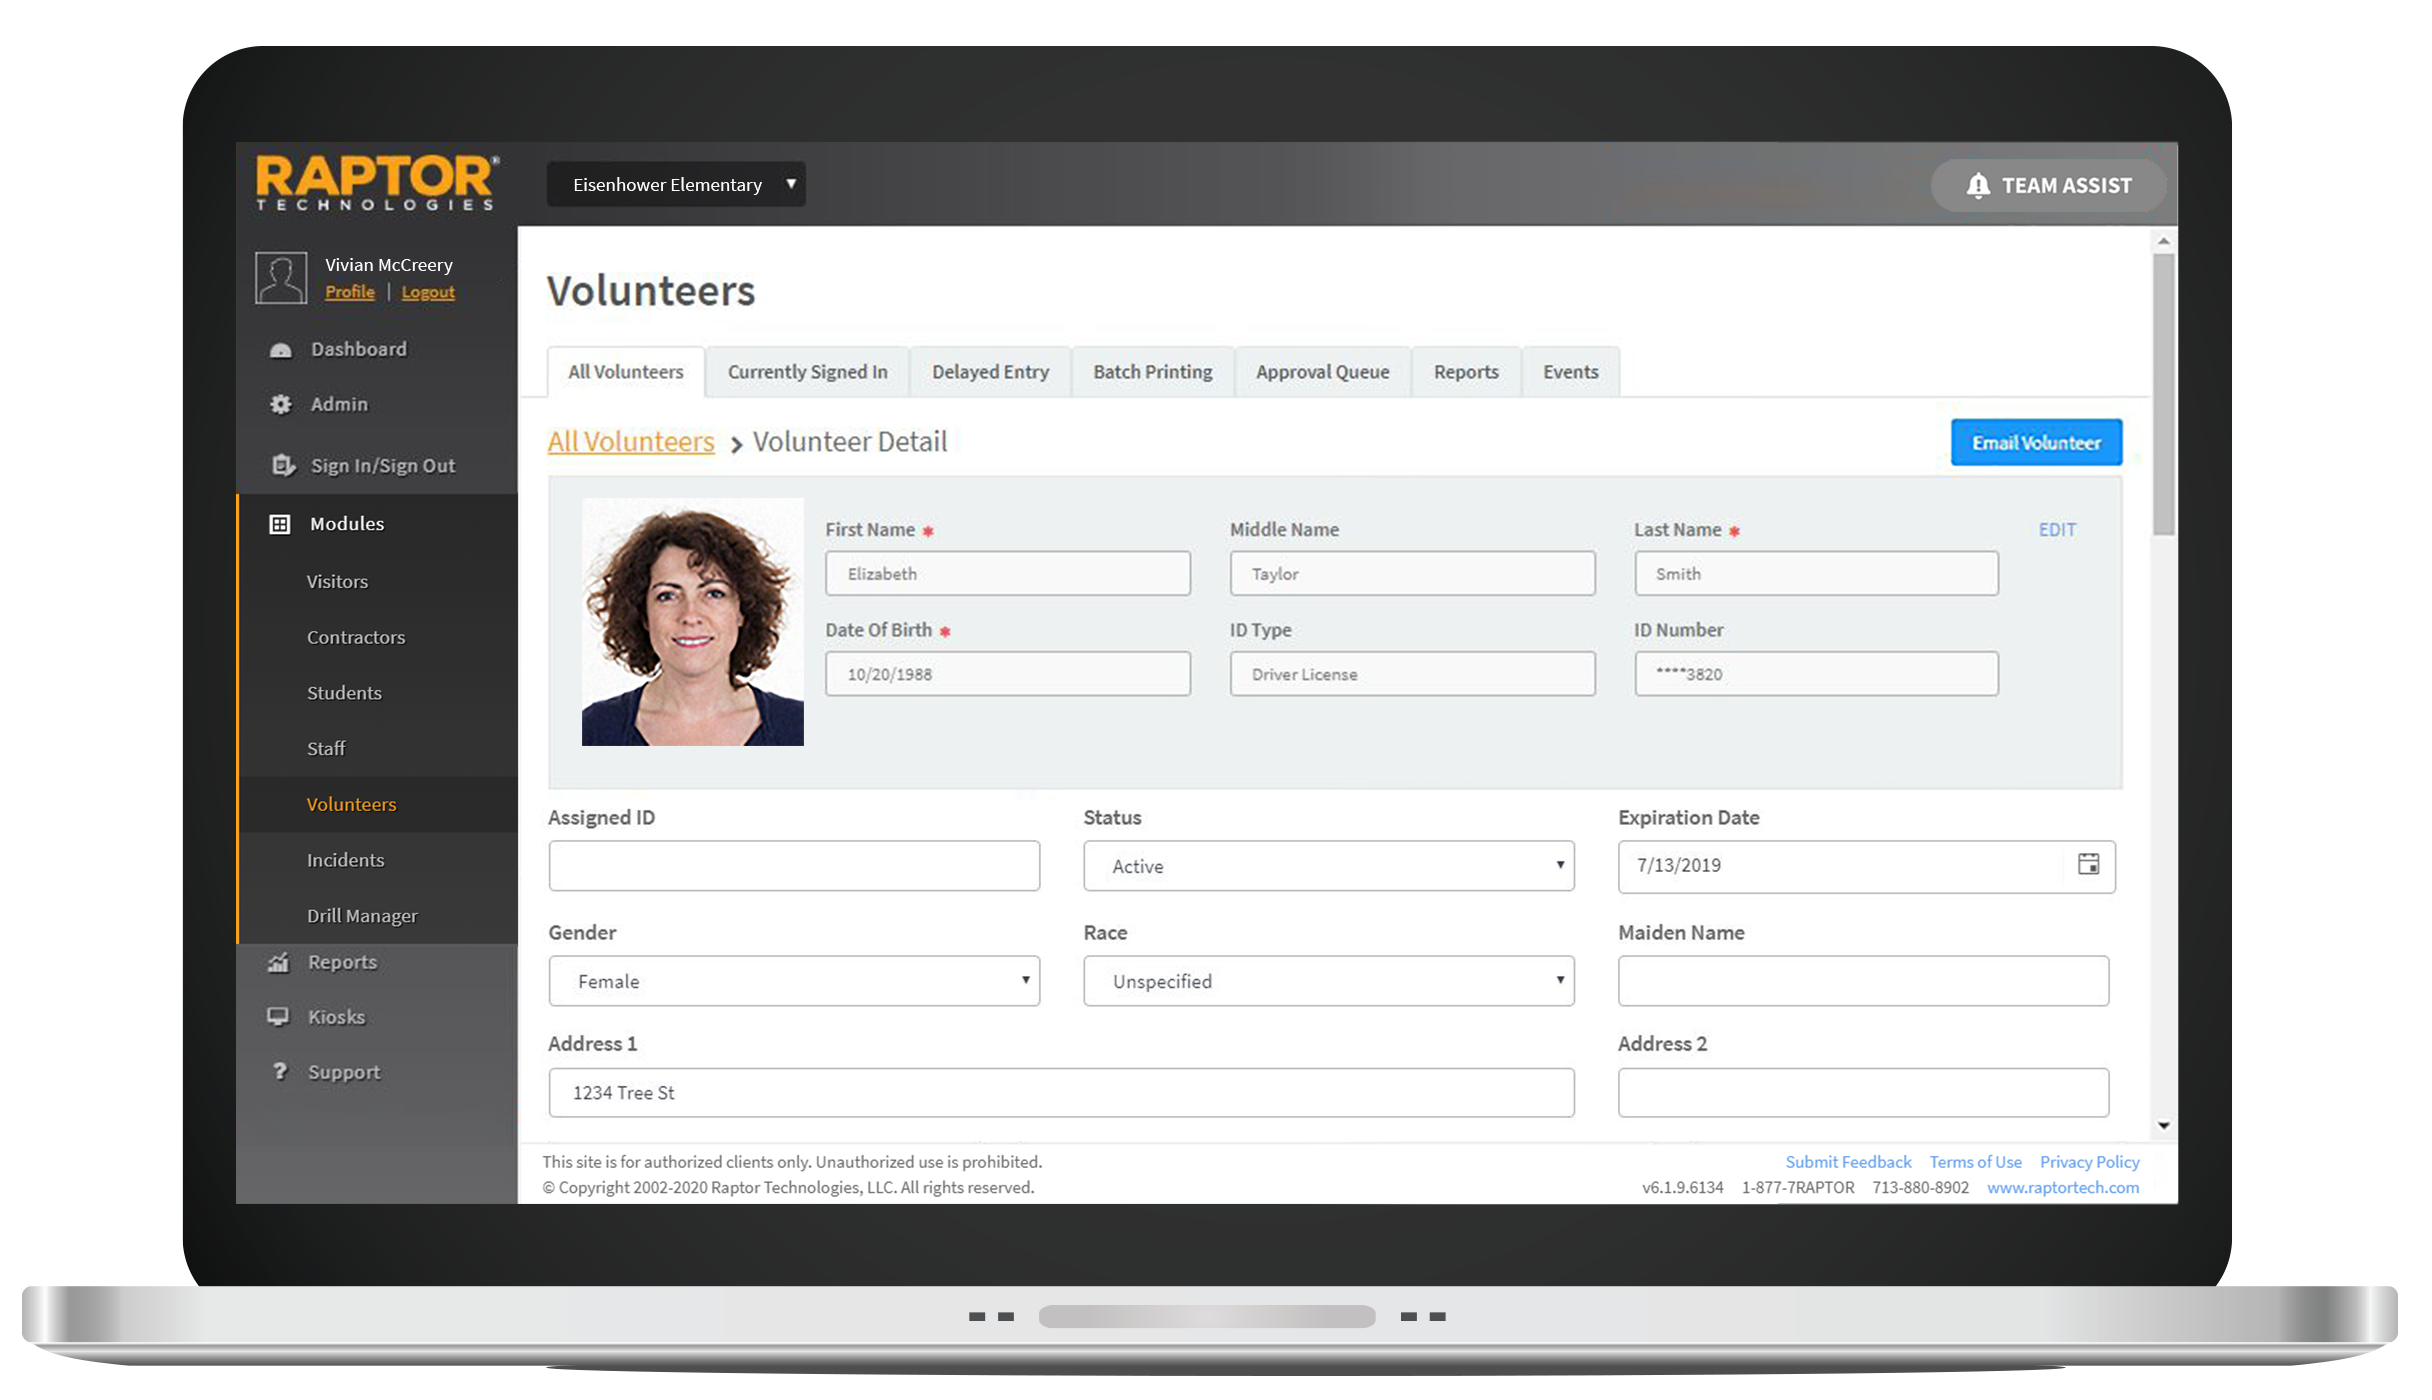This screenshot has height=1400, width=2432.
Task: Open the Gender dropdown
Action: pos(793,981)
